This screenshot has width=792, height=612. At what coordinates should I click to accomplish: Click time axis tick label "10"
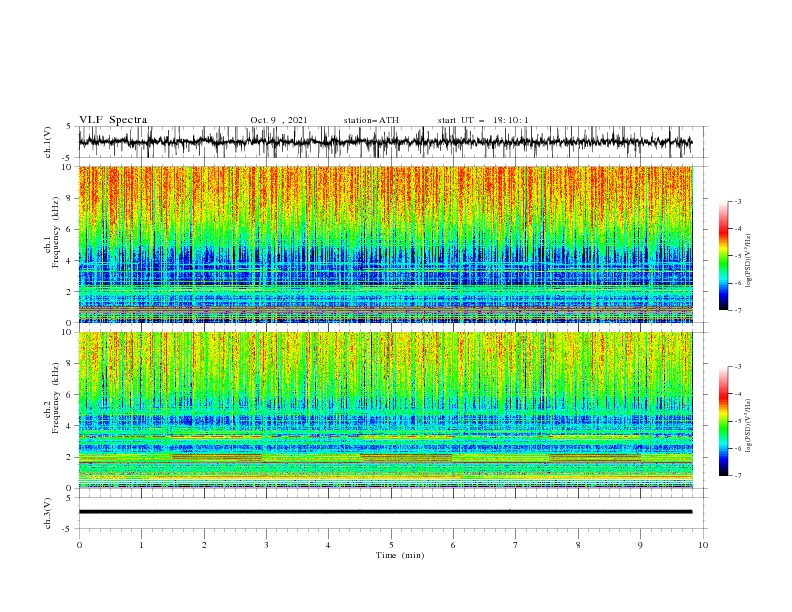coord(703,545)
